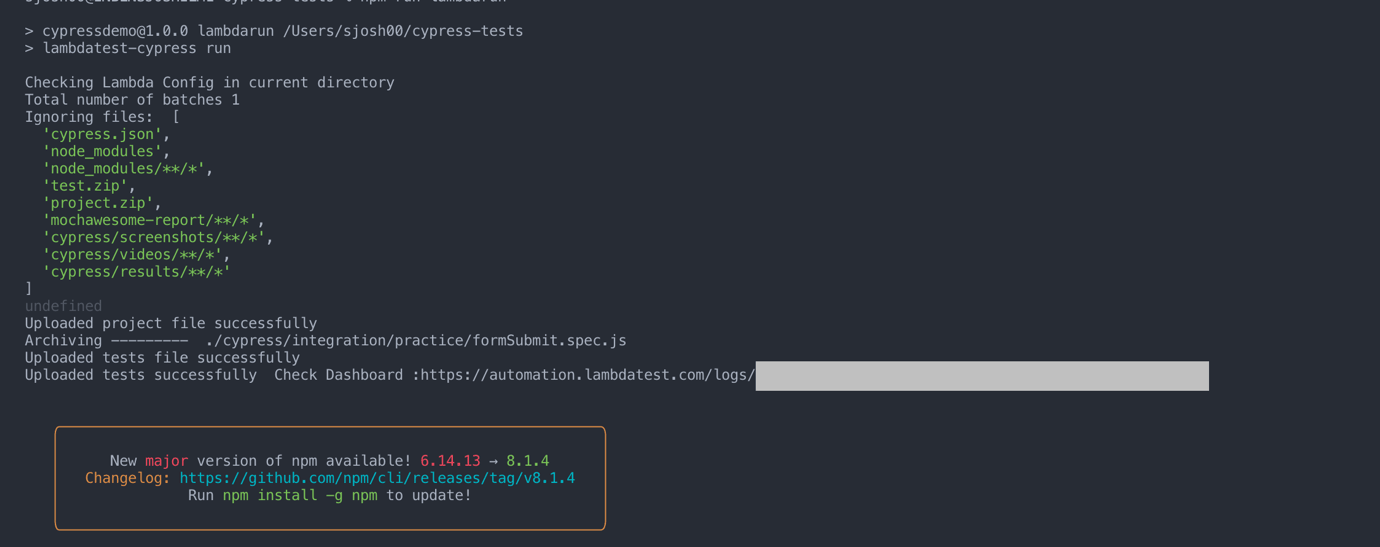This screenshot has height=547, width=1380.
Task: Click the 'lambdatest-cypress run' command line
Action: tap(136, 48)
